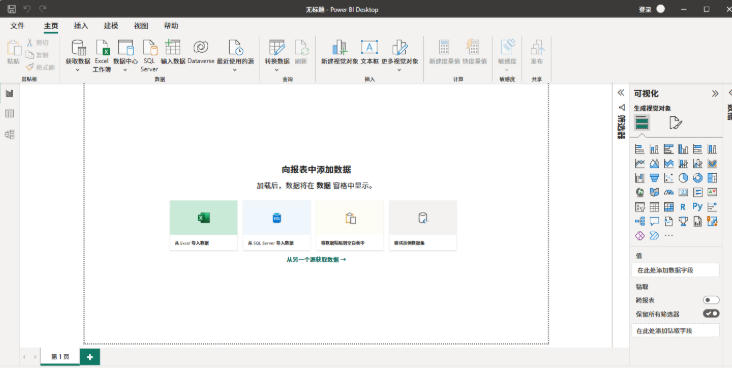Image resolution: width=732 pixels, height=368 pixels.
Task: Select the table visual icon
Action: (655, 207)
